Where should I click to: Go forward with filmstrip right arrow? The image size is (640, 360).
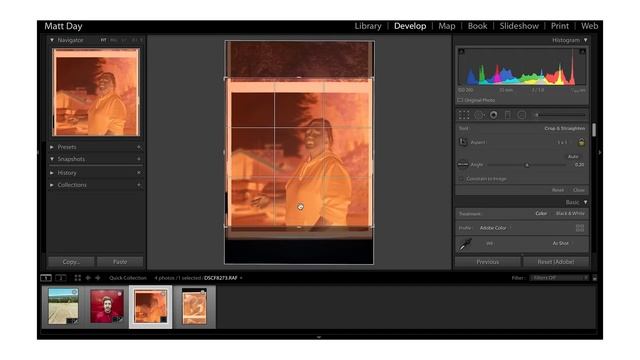coord(98,278)
